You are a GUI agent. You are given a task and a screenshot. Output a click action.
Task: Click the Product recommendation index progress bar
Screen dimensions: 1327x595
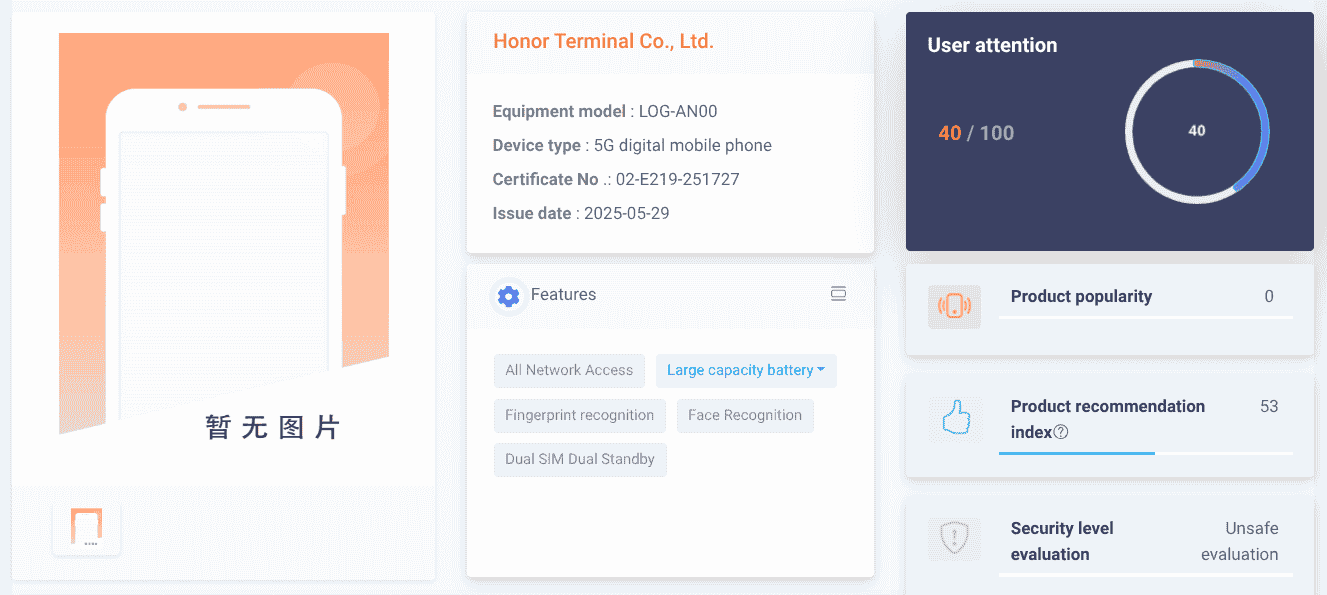(x=1145, y=453)
